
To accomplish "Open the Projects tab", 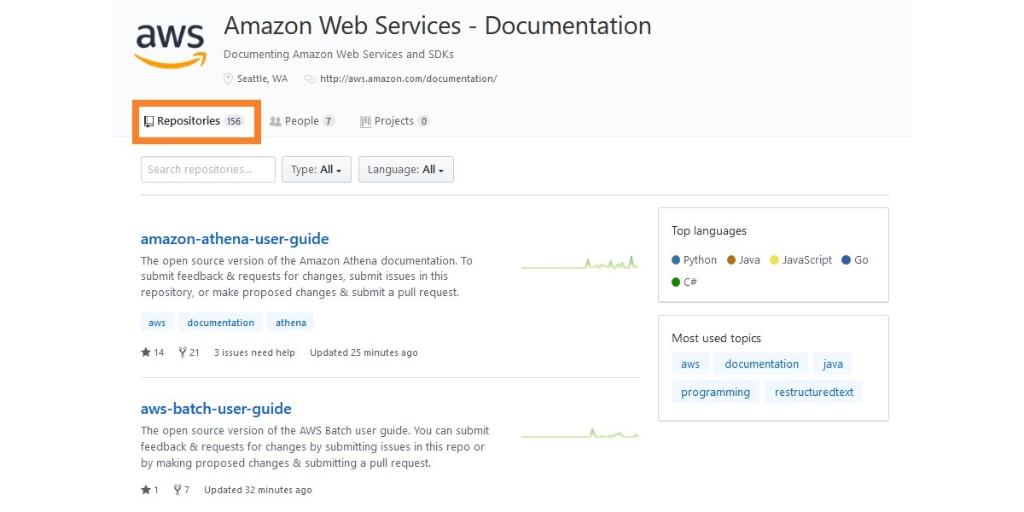I will [394, 121].
